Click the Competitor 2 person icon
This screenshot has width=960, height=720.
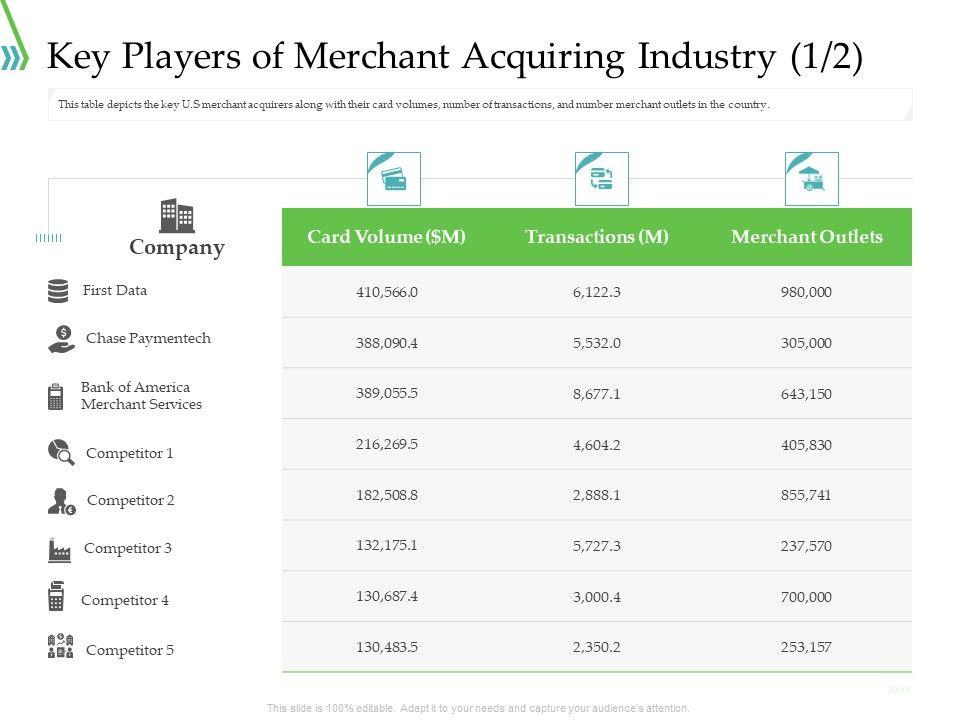tap(61, 501)
